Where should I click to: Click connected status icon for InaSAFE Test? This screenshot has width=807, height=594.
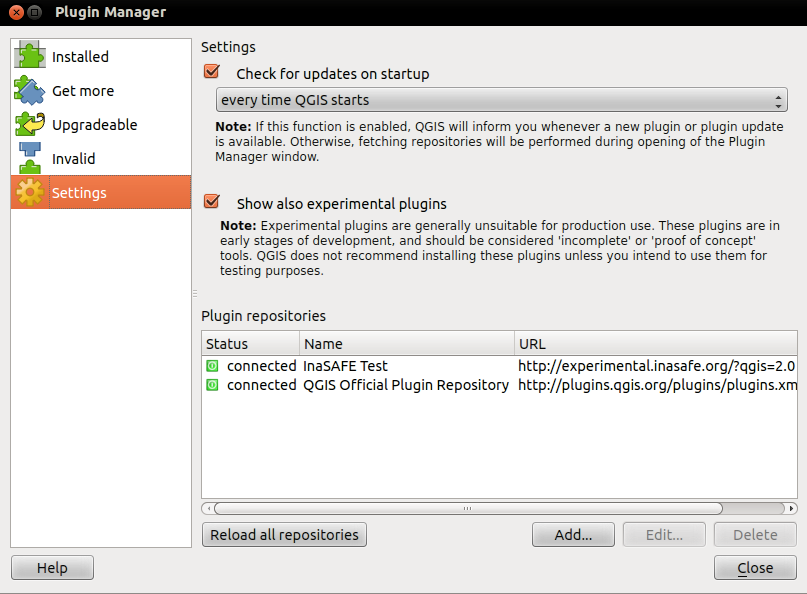click(x=212, y=366)
